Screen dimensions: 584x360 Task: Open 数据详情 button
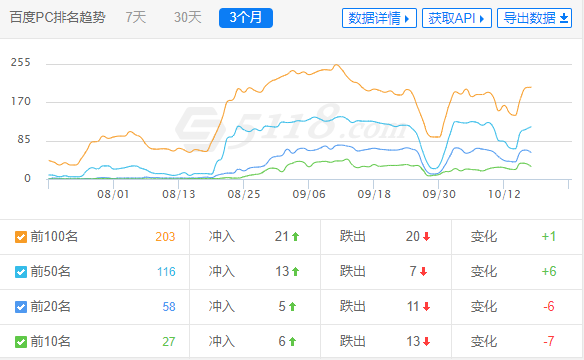[x=379, y=18]
